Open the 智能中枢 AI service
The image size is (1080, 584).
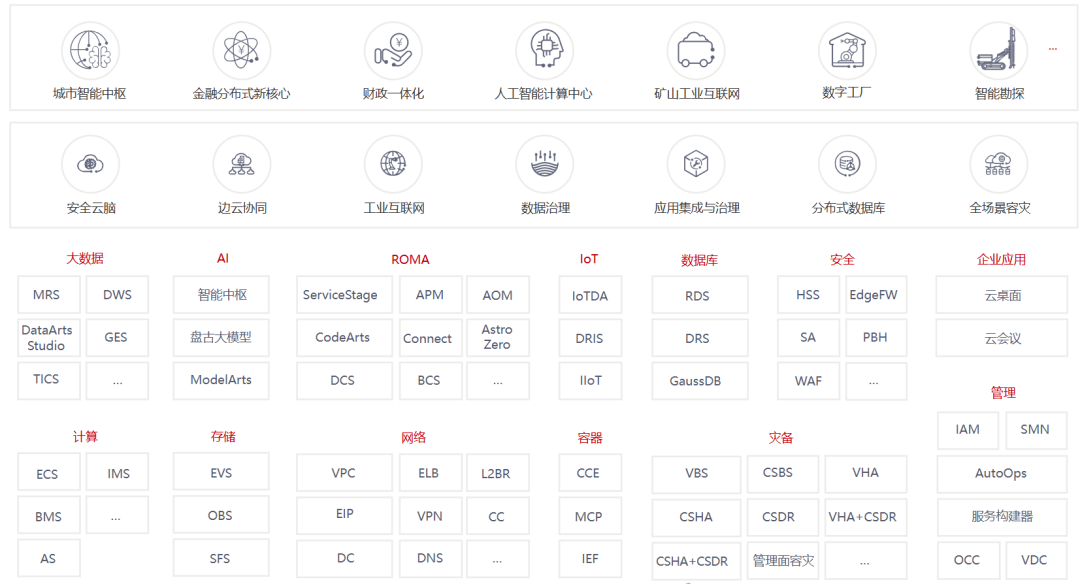coord(221,295)
